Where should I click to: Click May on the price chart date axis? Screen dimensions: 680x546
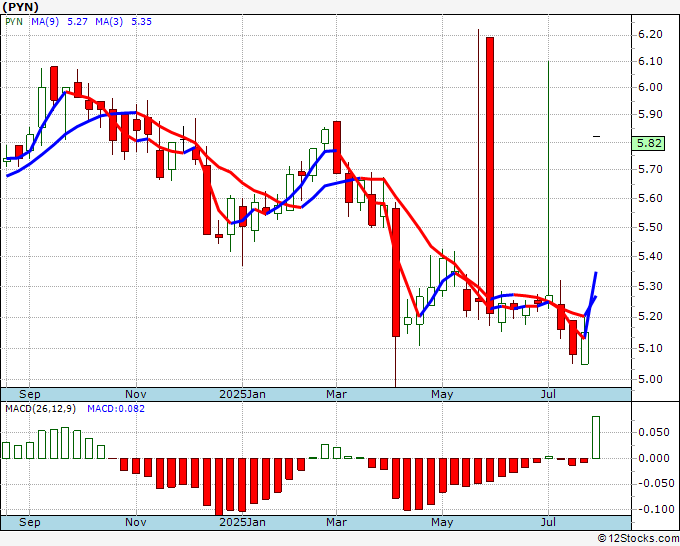pyautogui.click(x=442, y=394)
